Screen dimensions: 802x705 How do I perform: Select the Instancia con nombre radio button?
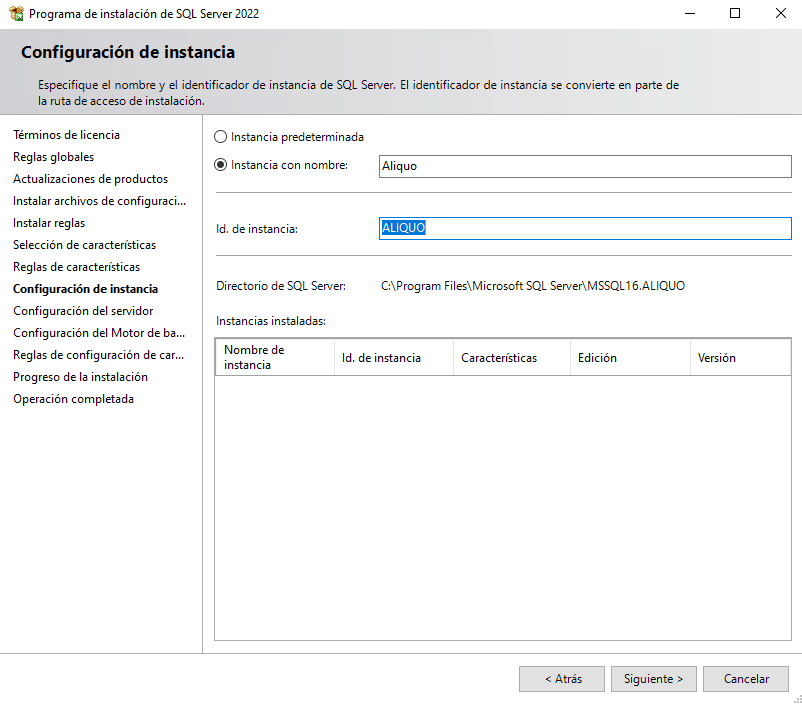click(221, 165)
